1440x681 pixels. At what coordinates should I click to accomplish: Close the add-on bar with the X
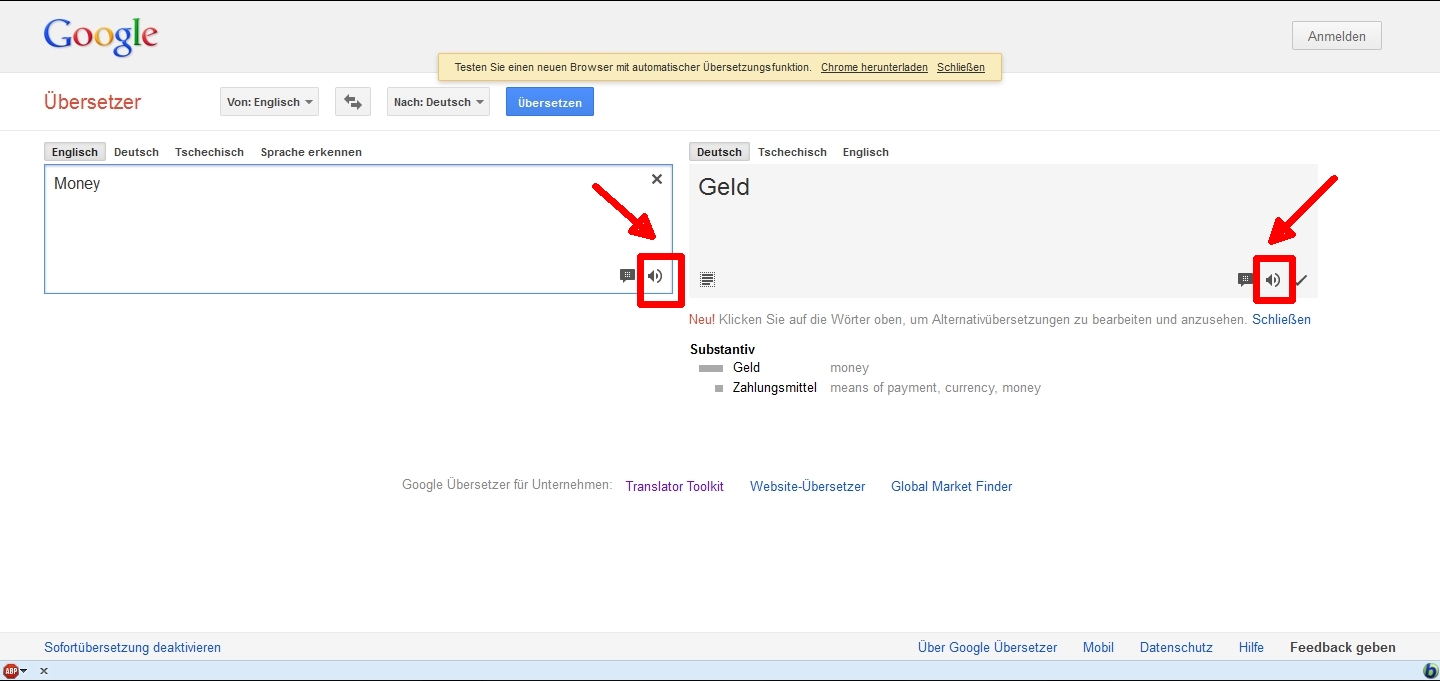coord(43,671)
